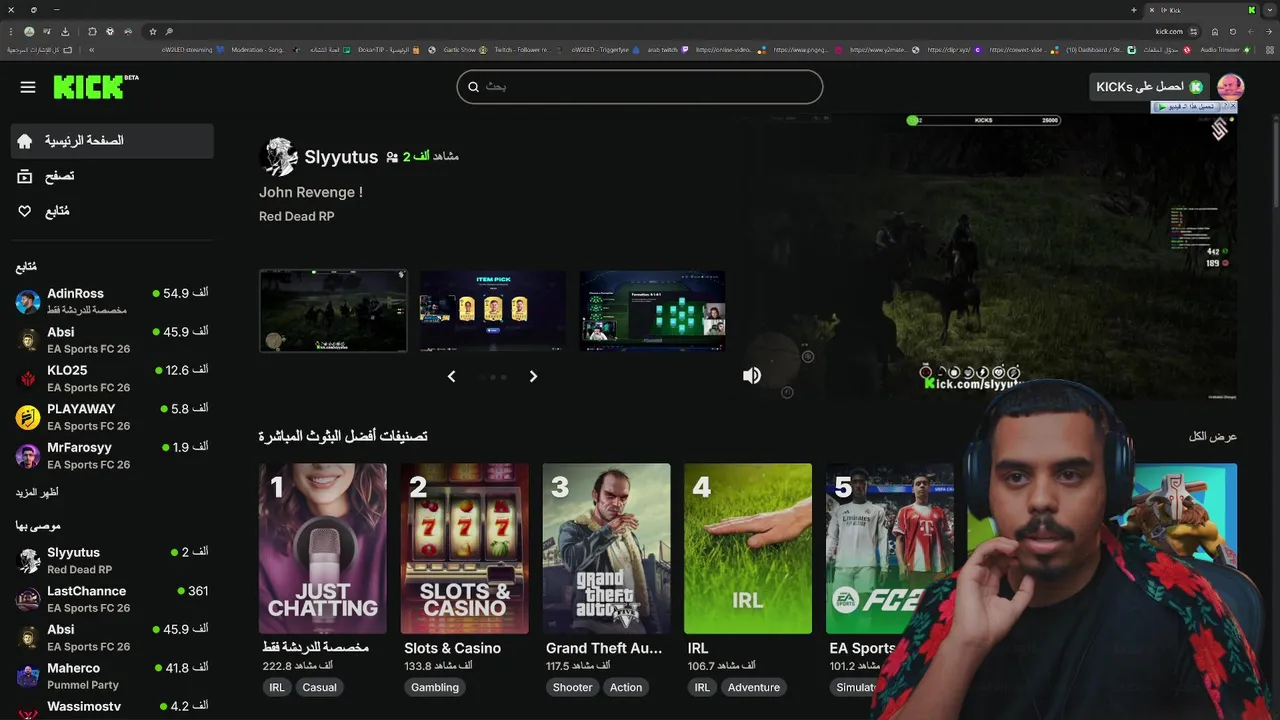Screen dimensions: 1280x720
Task: Expand the bookmarks overflow chevron
Action: [91, 50]
